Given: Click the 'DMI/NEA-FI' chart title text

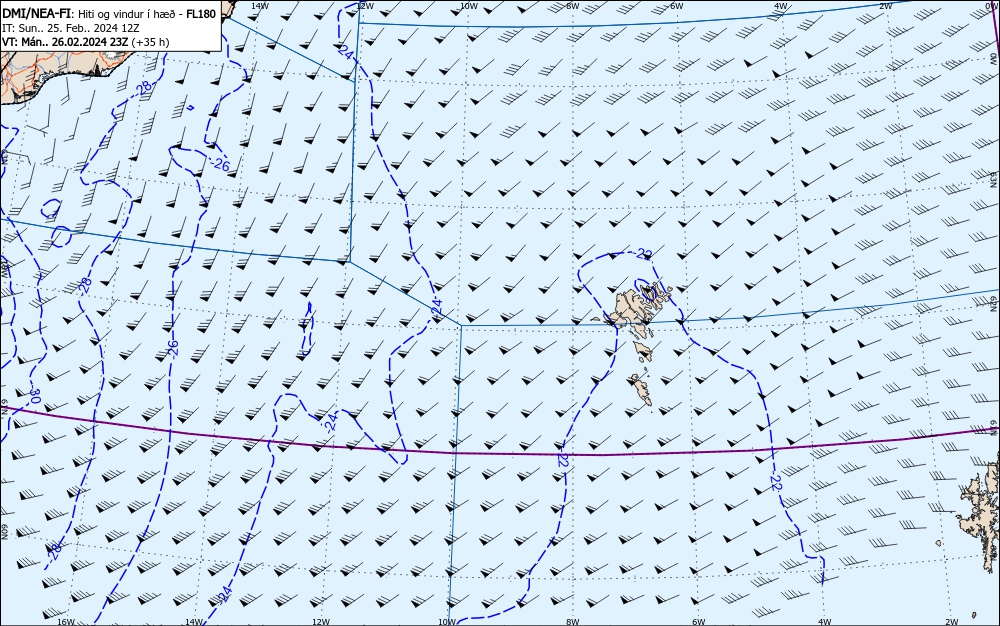Looking at the screenshot, I should tap(37, 13).
